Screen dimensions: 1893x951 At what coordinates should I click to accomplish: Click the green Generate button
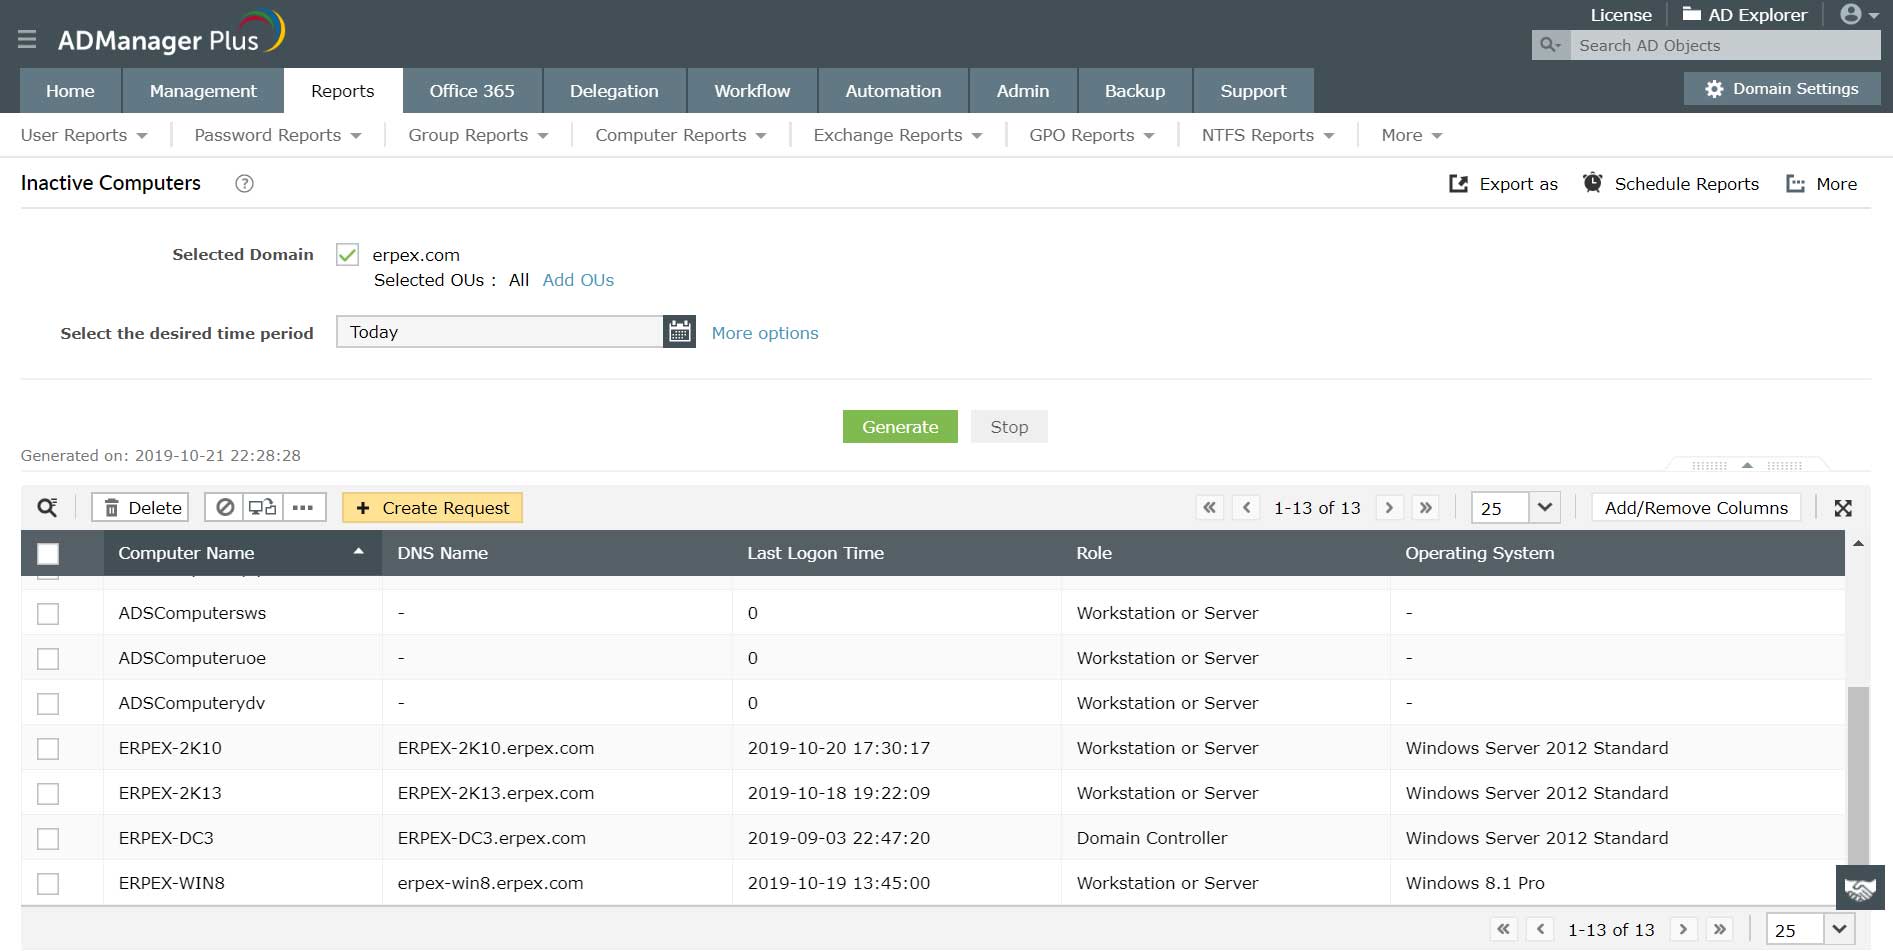pos(900,427)
